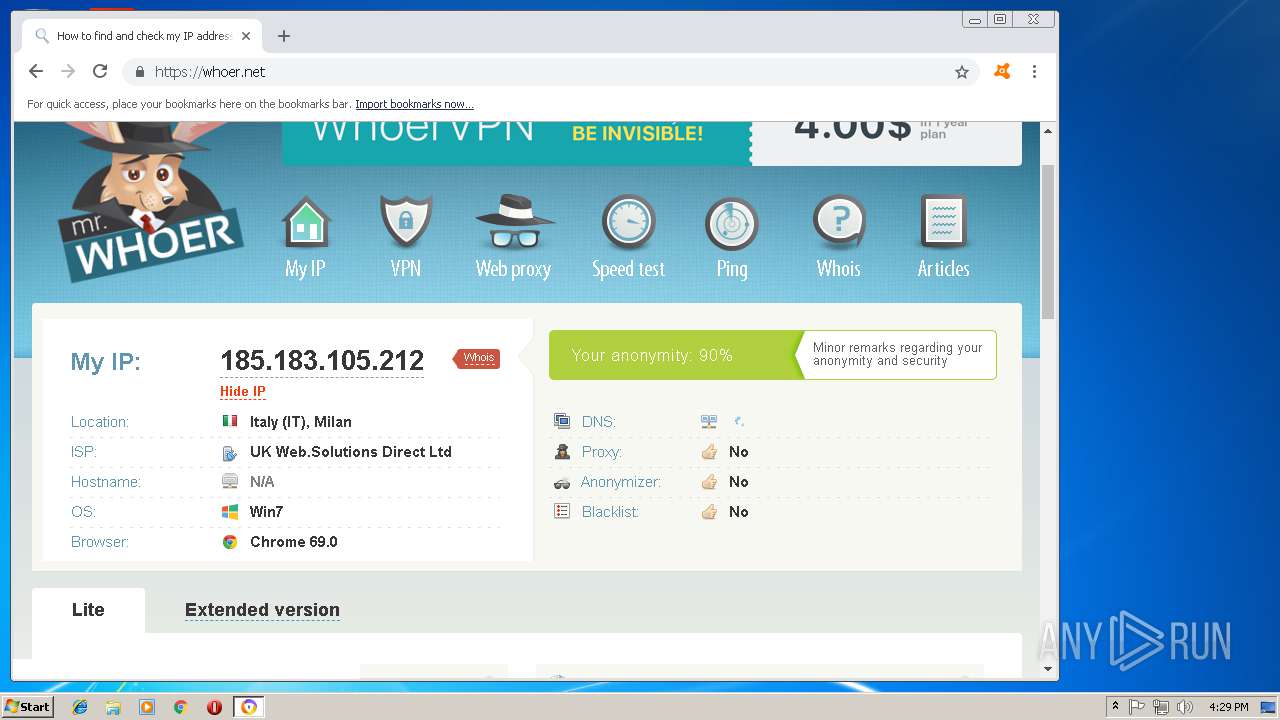The image size is (1280, 720).
Task: Open the My IP home icon
Action: tap(305, 222)
